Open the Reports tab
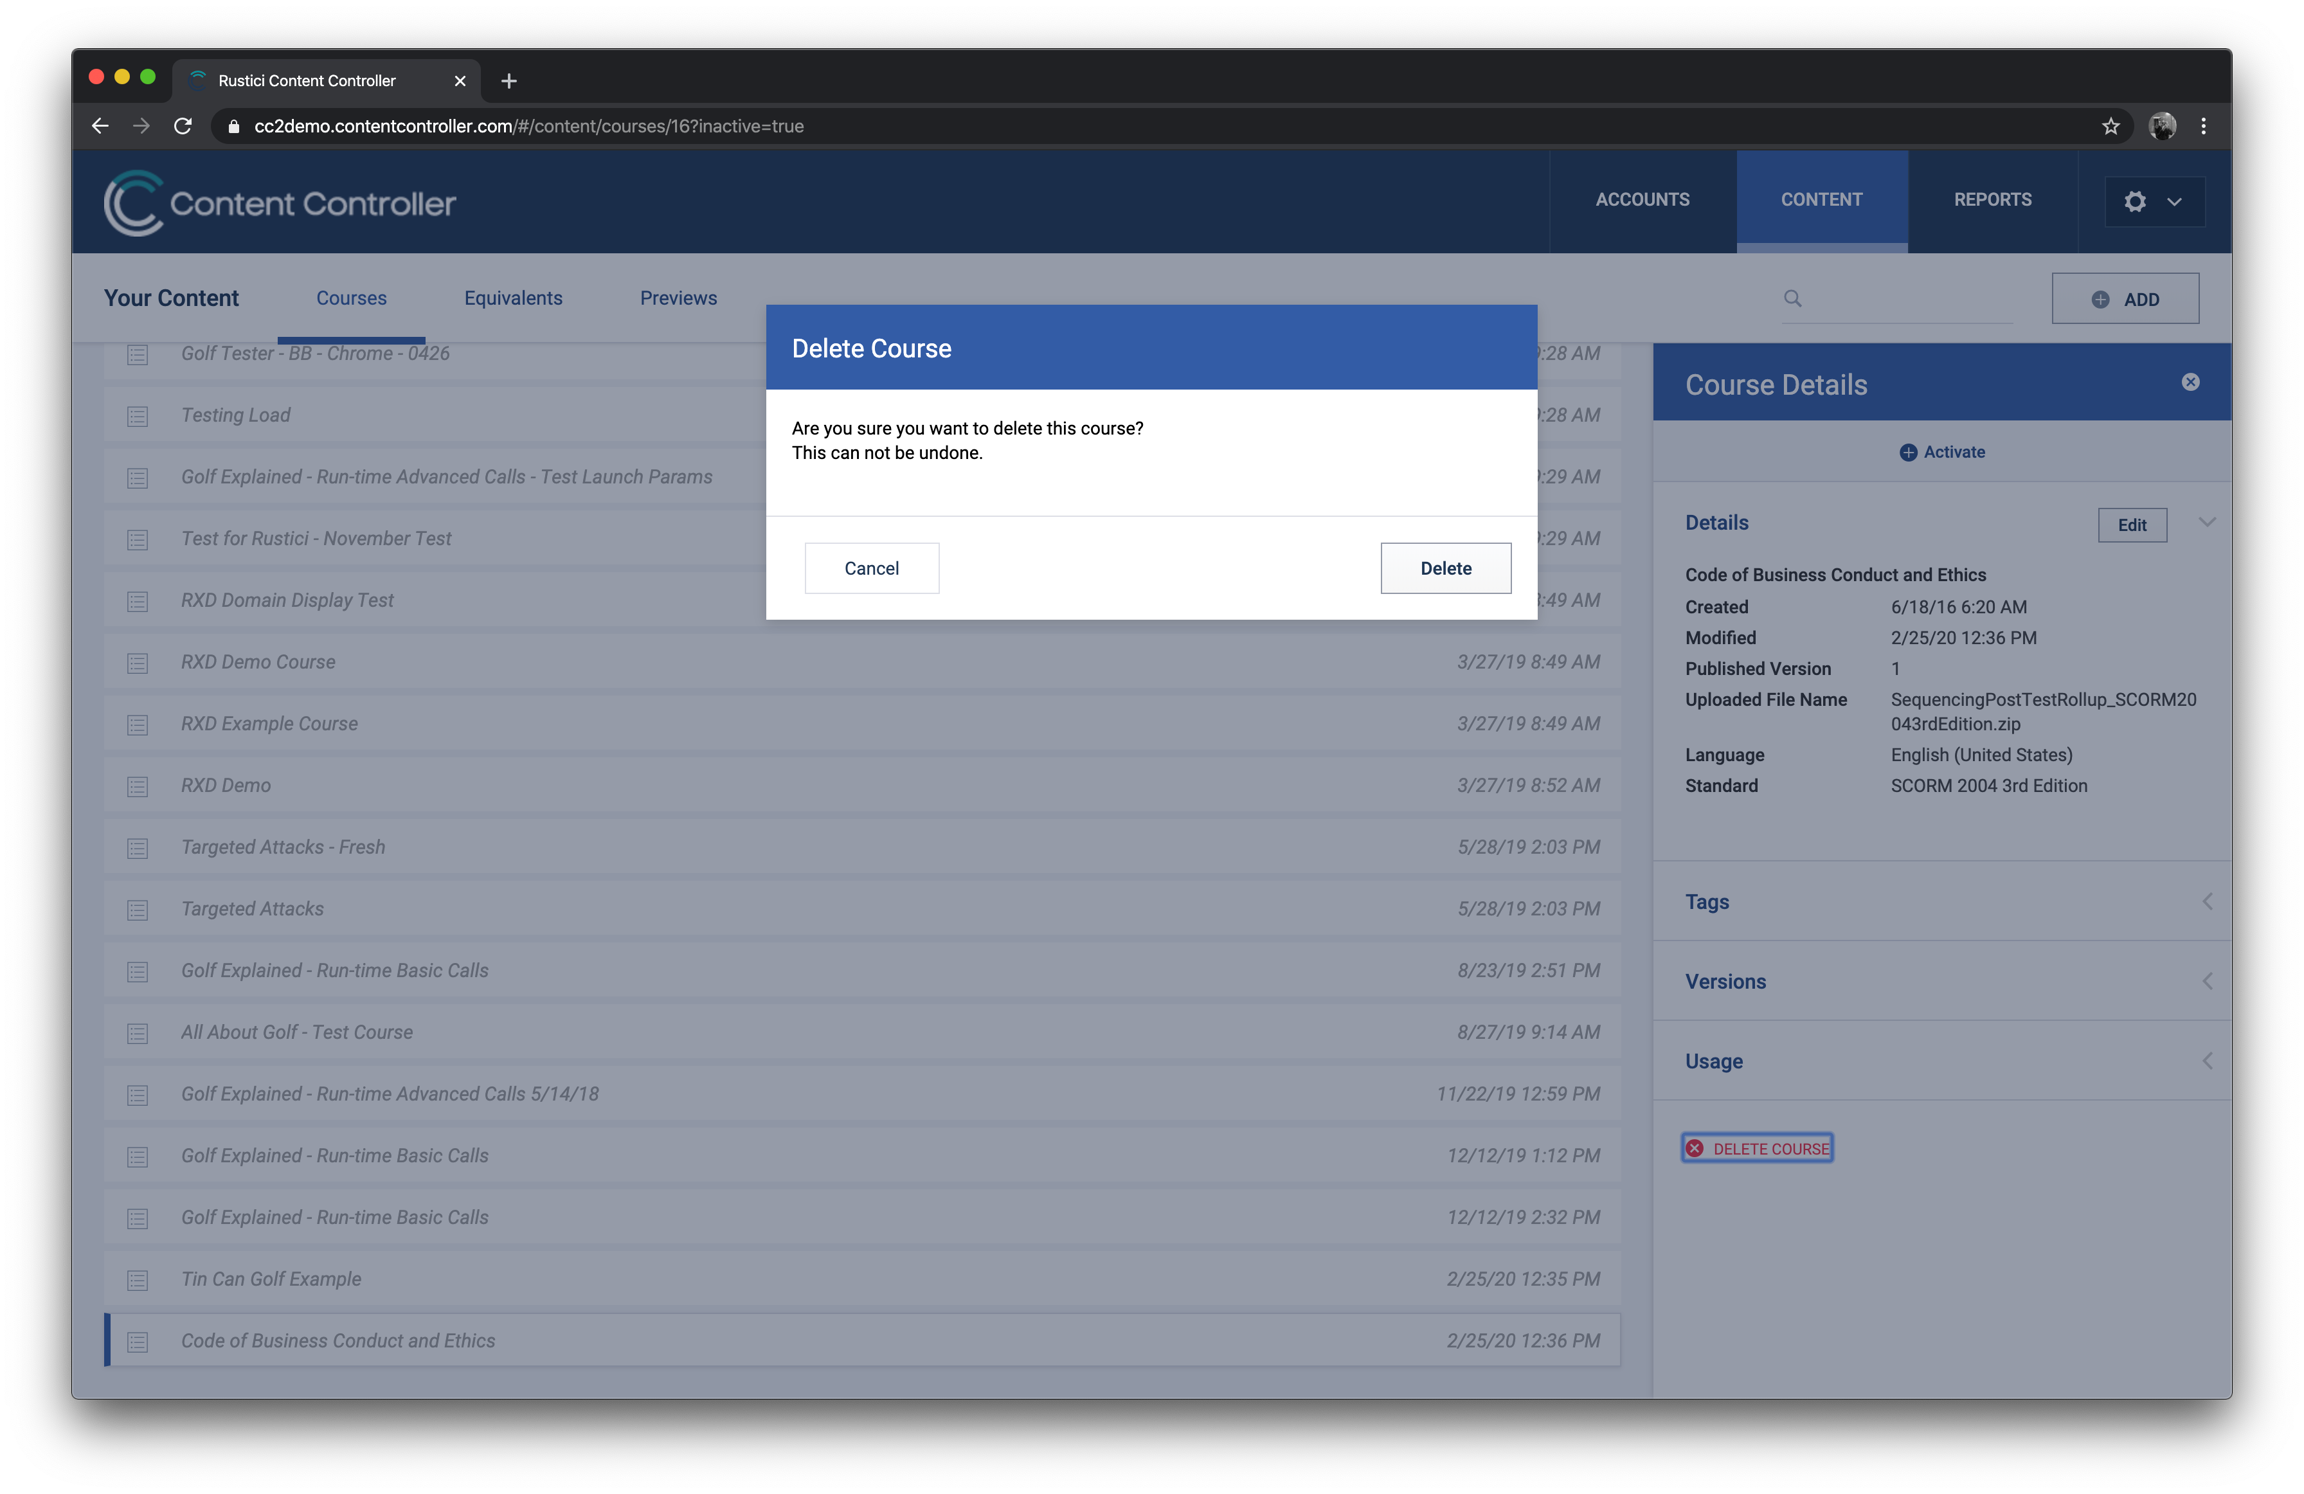The width and height of the screenshot is (2304, 1494). click(1992, 200)
